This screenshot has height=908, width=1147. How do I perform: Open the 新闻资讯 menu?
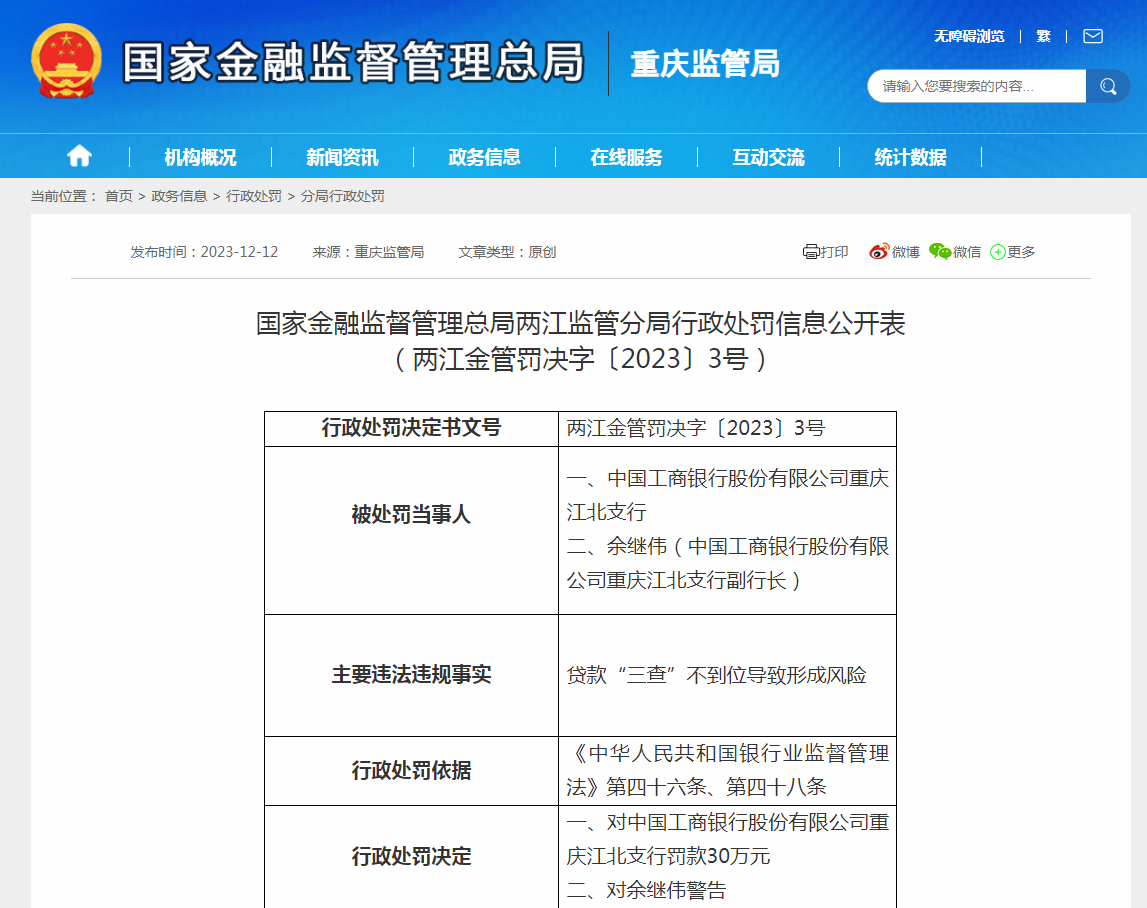(342, 157)
